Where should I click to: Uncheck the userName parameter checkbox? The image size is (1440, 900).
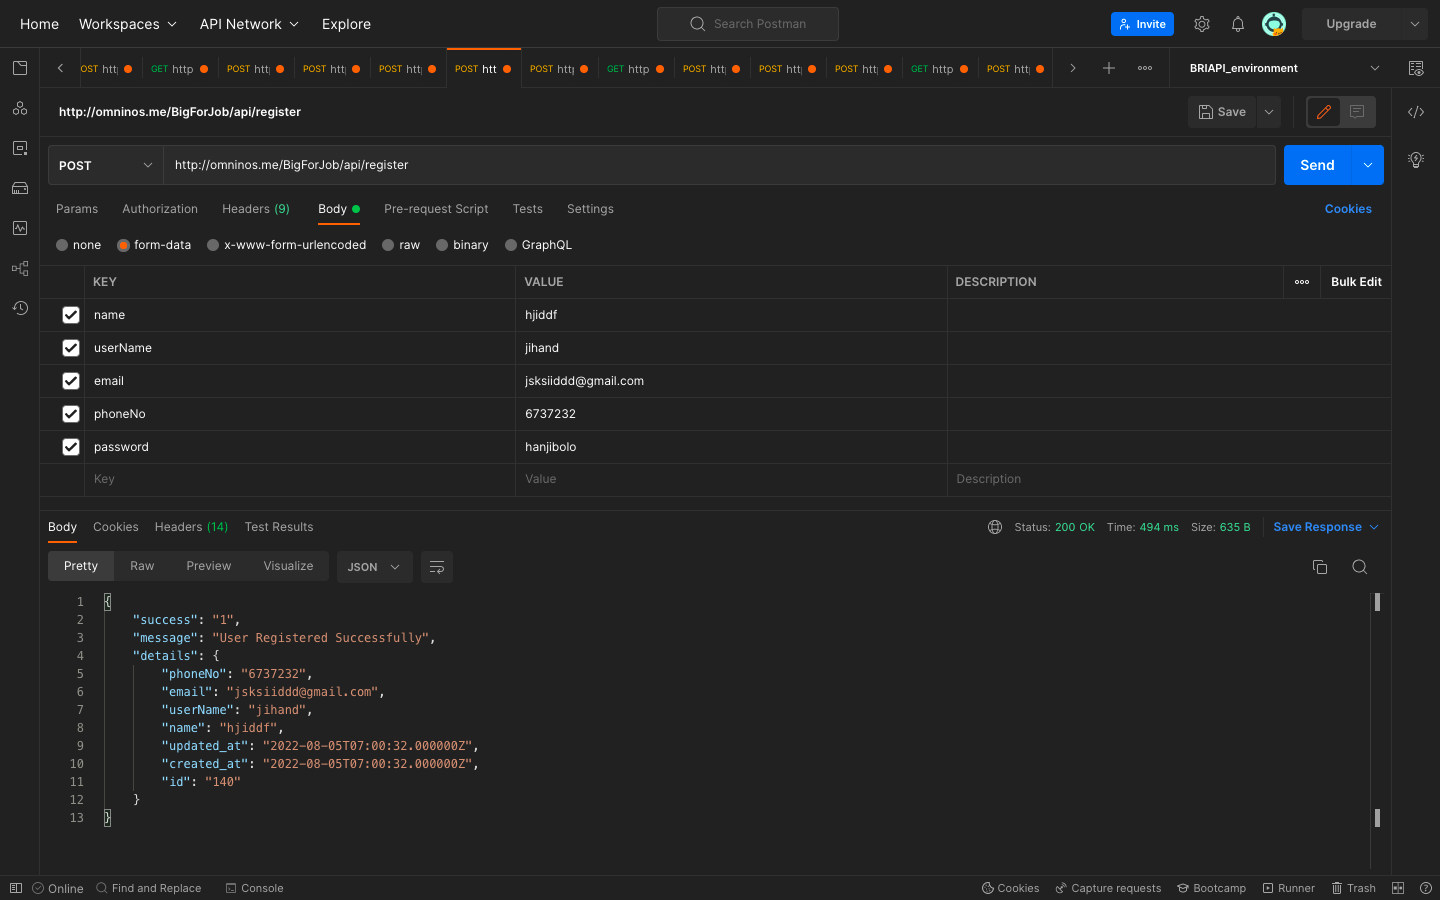coord(71,348)
